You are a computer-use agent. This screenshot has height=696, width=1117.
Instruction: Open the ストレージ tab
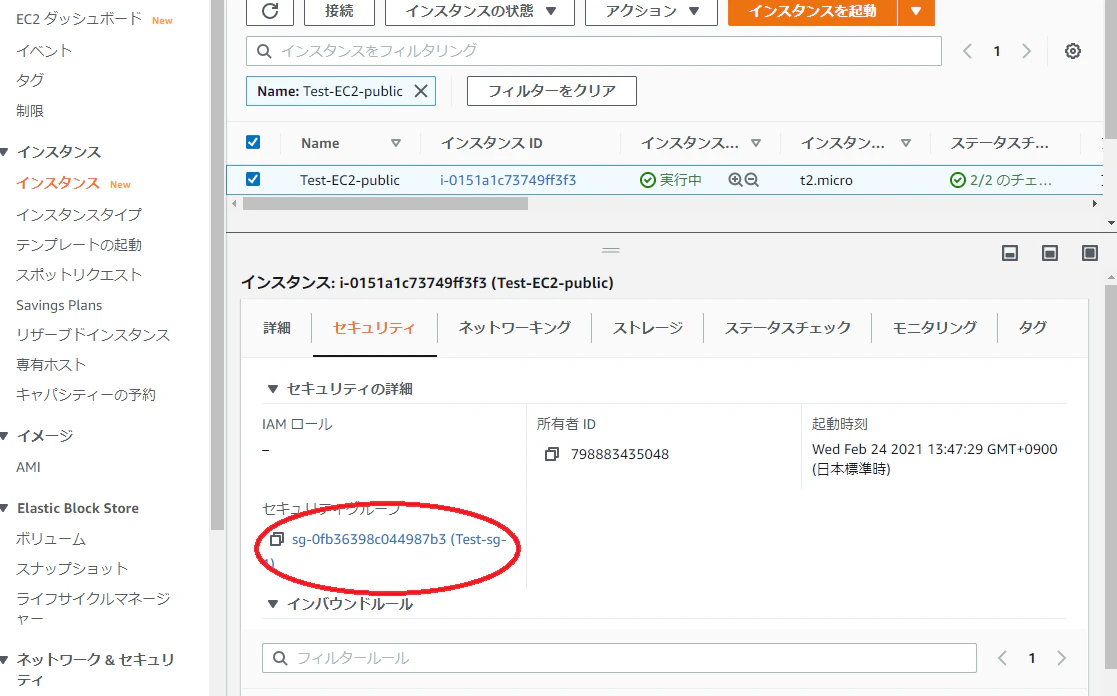pos(648,328)
